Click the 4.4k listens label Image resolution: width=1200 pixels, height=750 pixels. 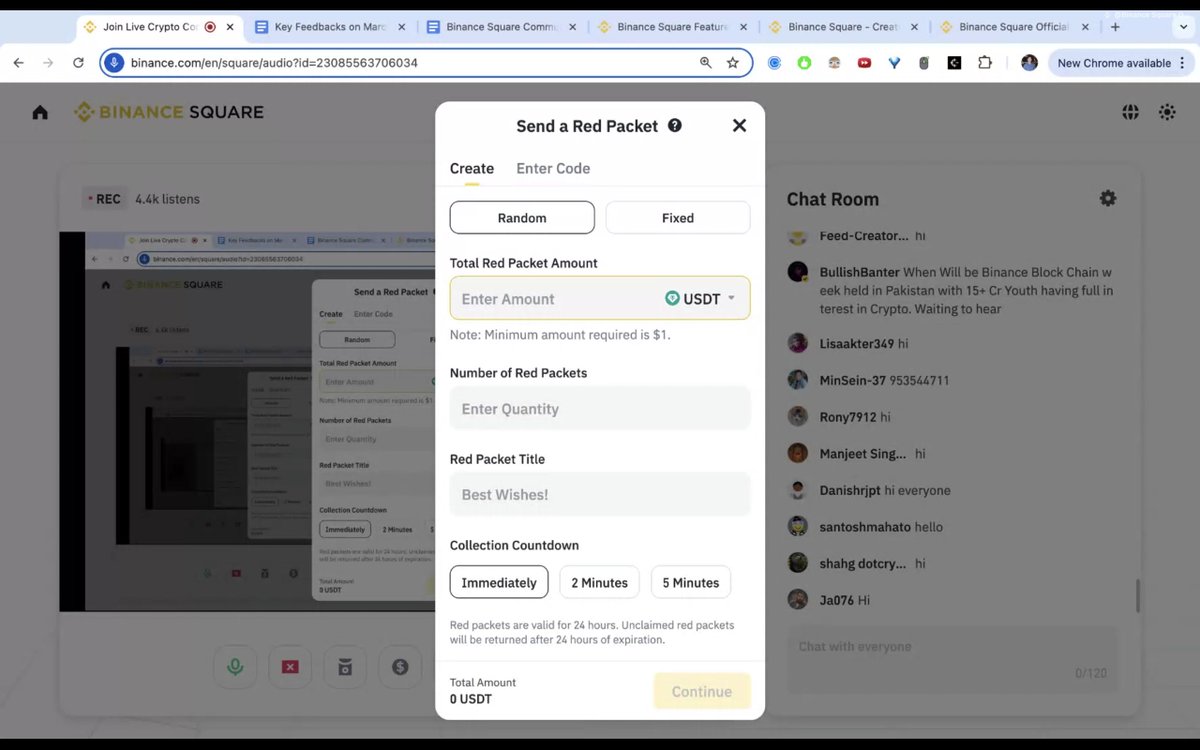(x=168, y=199)
